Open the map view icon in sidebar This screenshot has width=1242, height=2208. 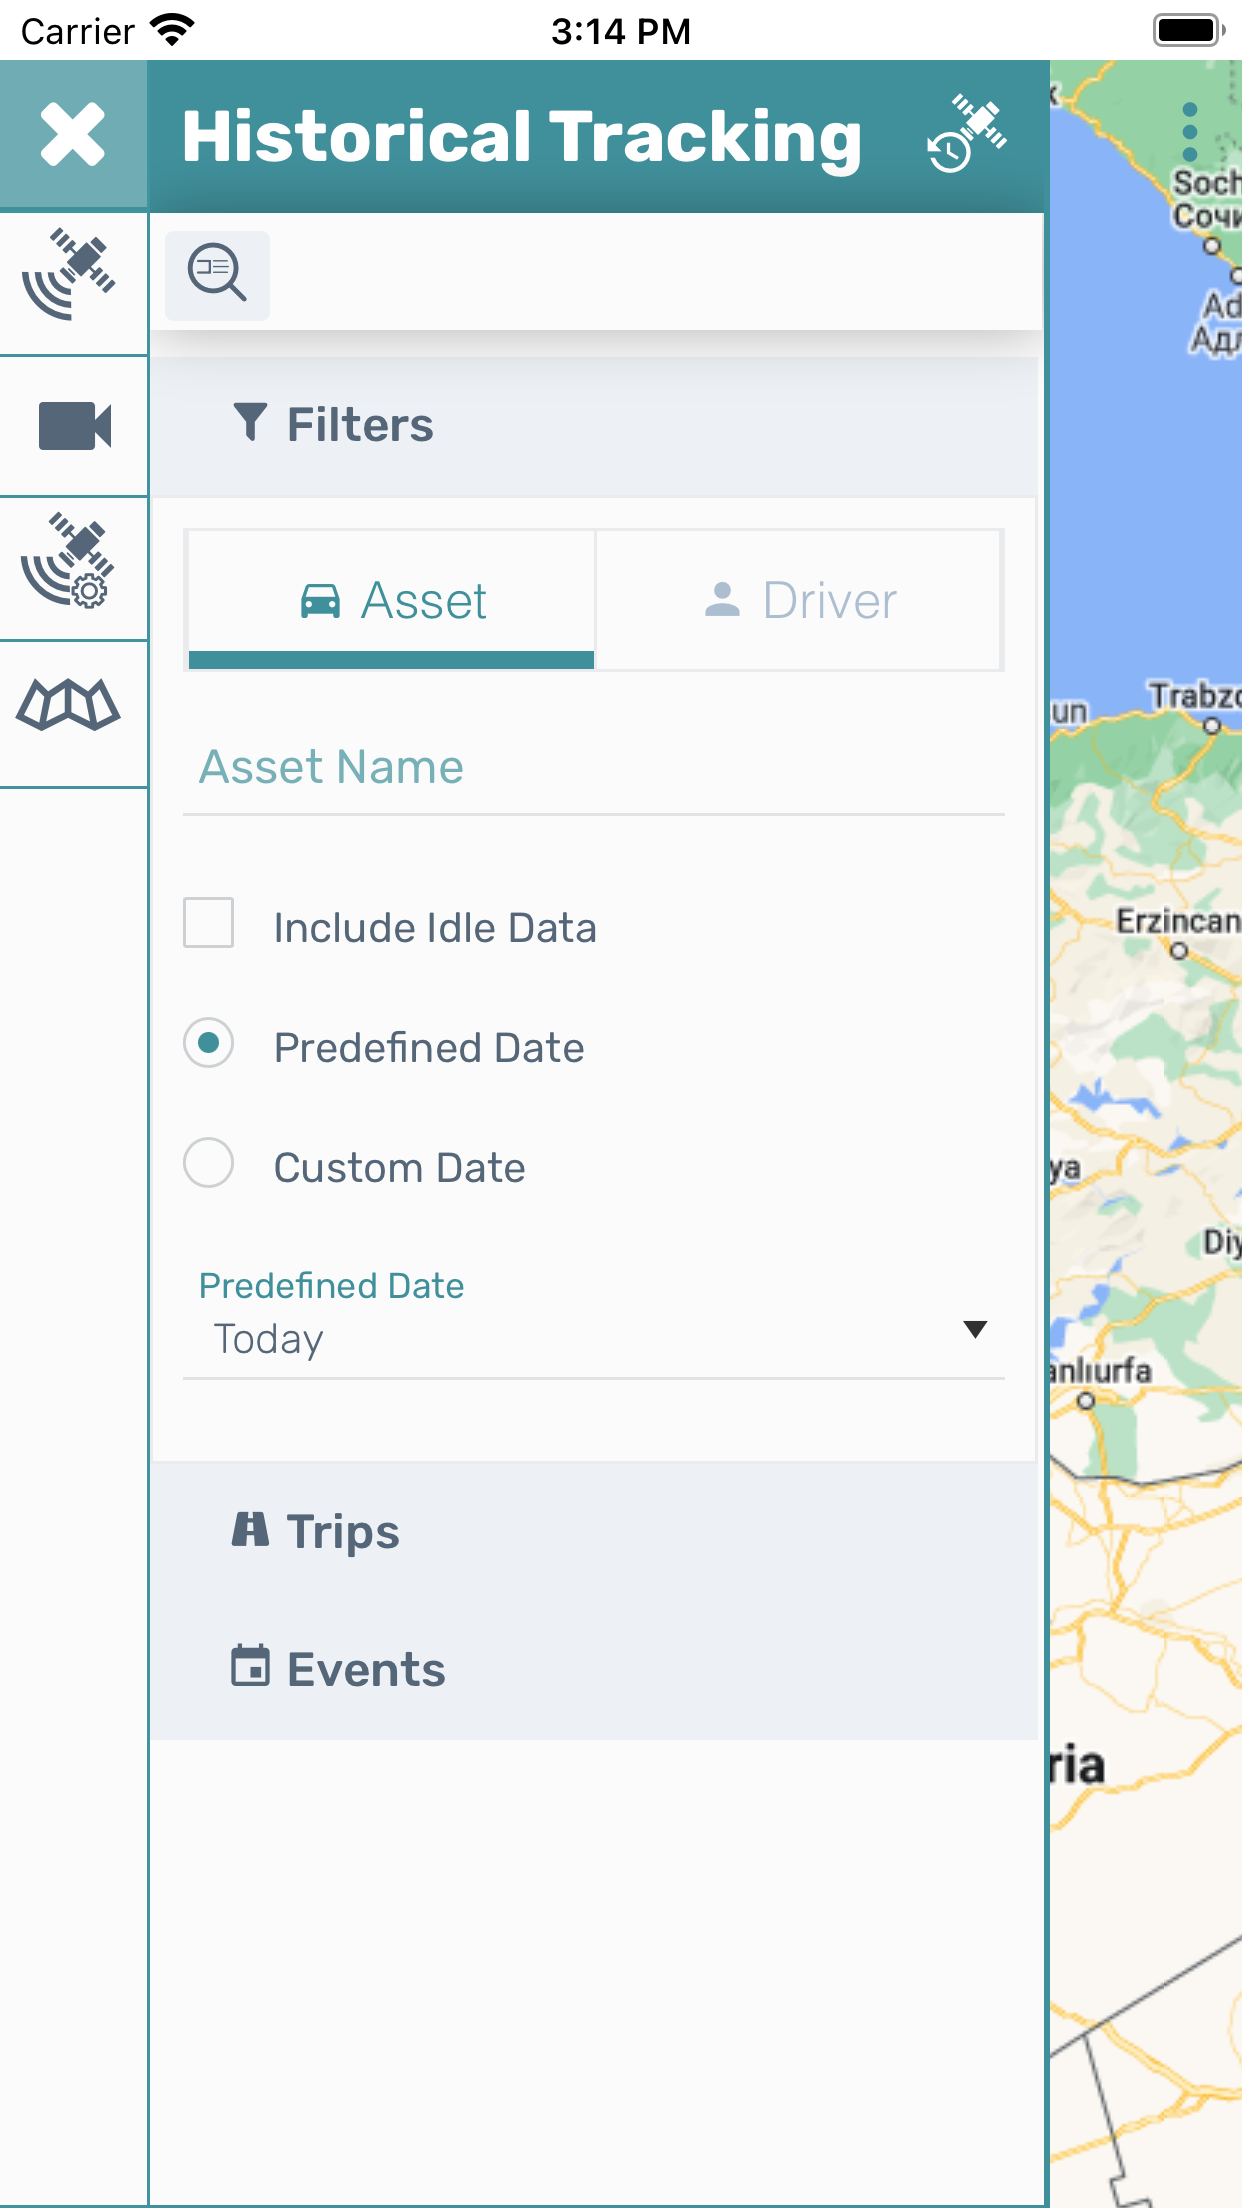click(x=68, y=706)
